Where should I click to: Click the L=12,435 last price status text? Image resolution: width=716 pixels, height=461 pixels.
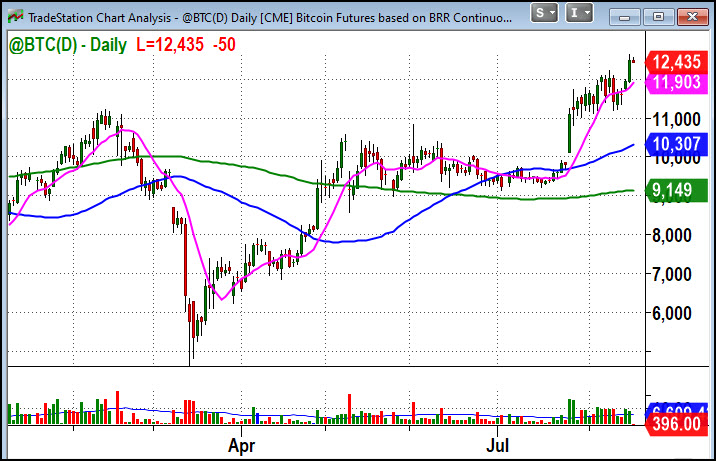[170, 45]
